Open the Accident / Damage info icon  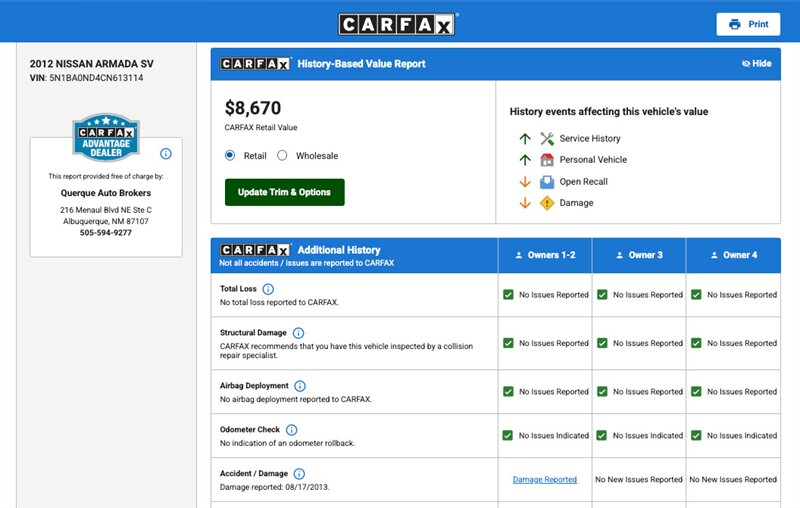coord(299,474)
